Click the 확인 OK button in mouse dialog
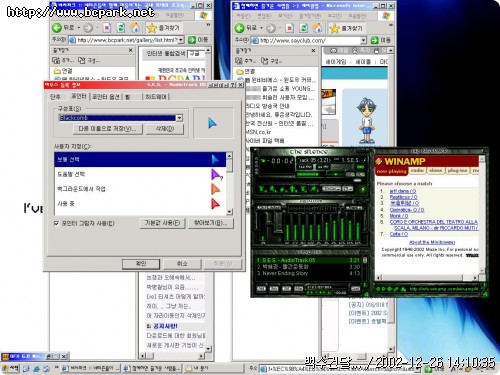 [141, 264]
